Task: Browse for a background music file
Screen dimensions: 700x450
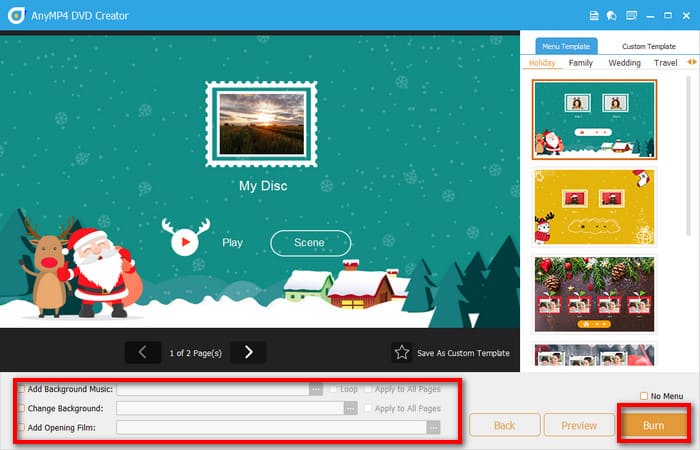Action: coord(316,389)
